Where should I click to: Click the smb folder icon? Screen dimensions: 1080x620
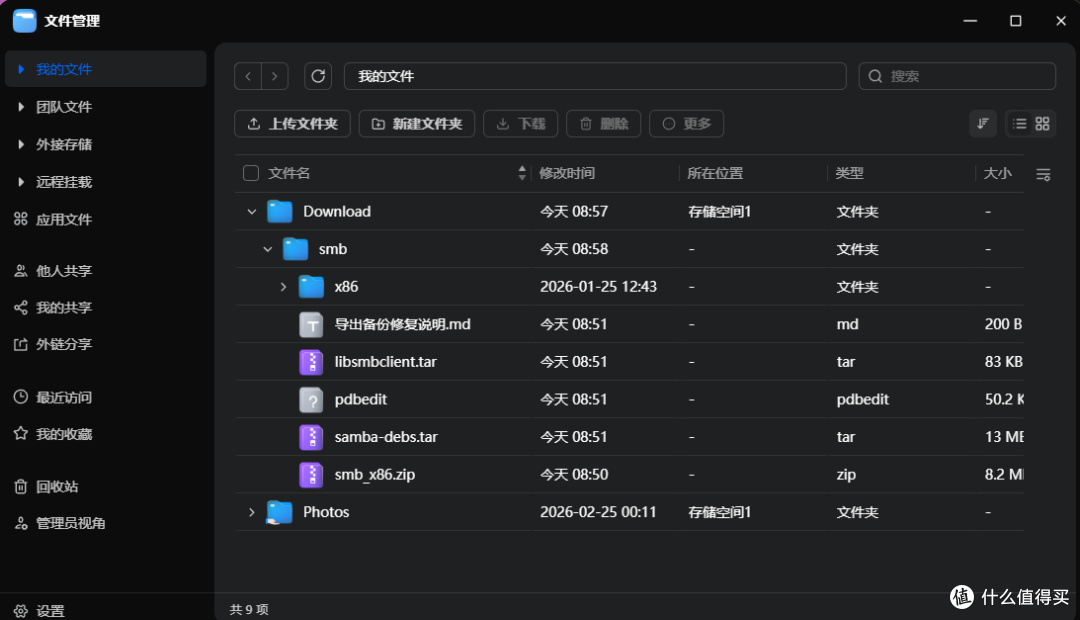295,249
